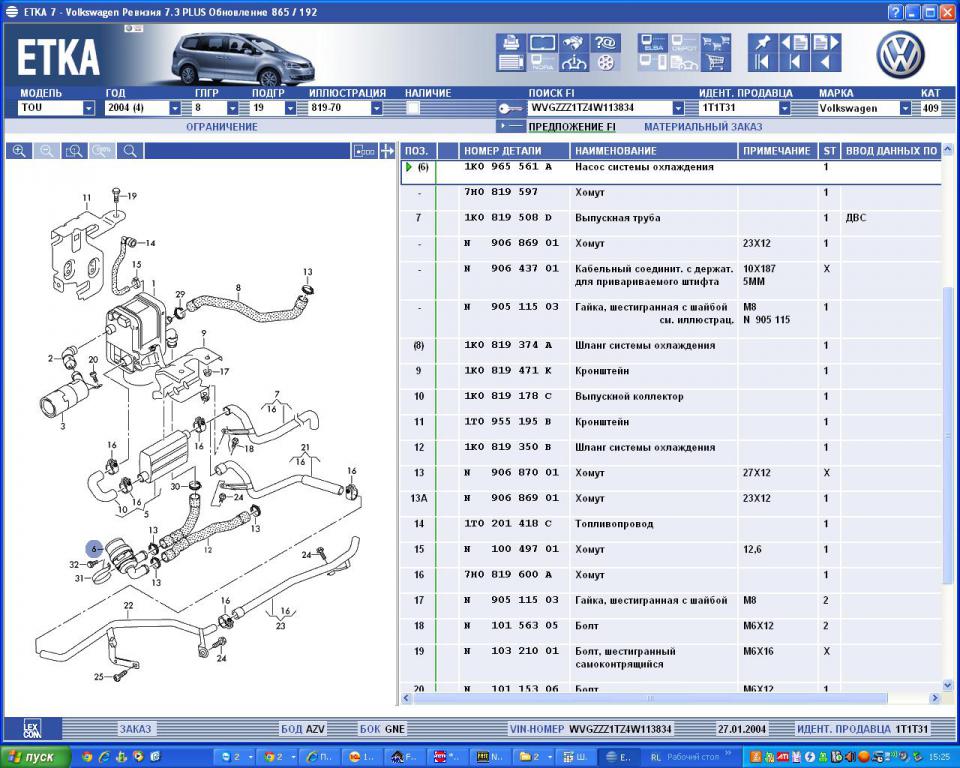Click highlighted callout 6 in diagram

(94, 549)
